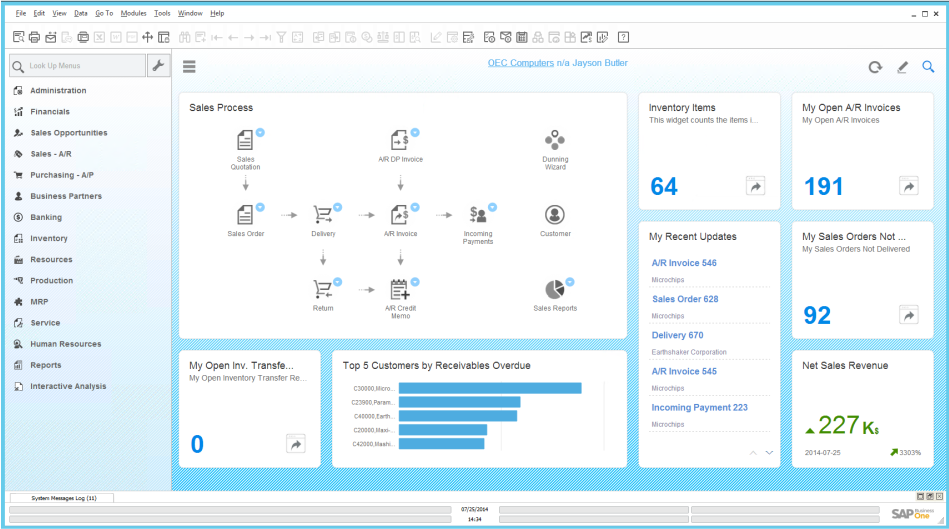Viewport: 949px width, 529px height.
Task: Expand the Delivery blue dropdown dot
Action: (338, 207)
